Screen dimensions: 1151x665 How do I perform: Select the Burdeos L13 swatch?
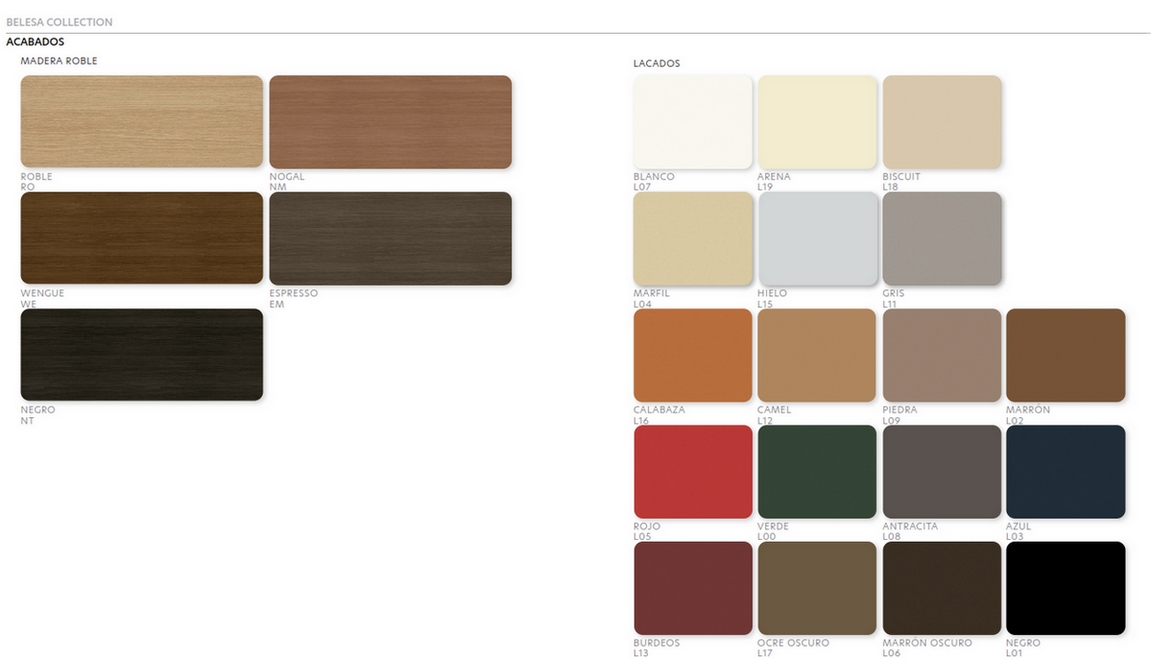[693, 589]
